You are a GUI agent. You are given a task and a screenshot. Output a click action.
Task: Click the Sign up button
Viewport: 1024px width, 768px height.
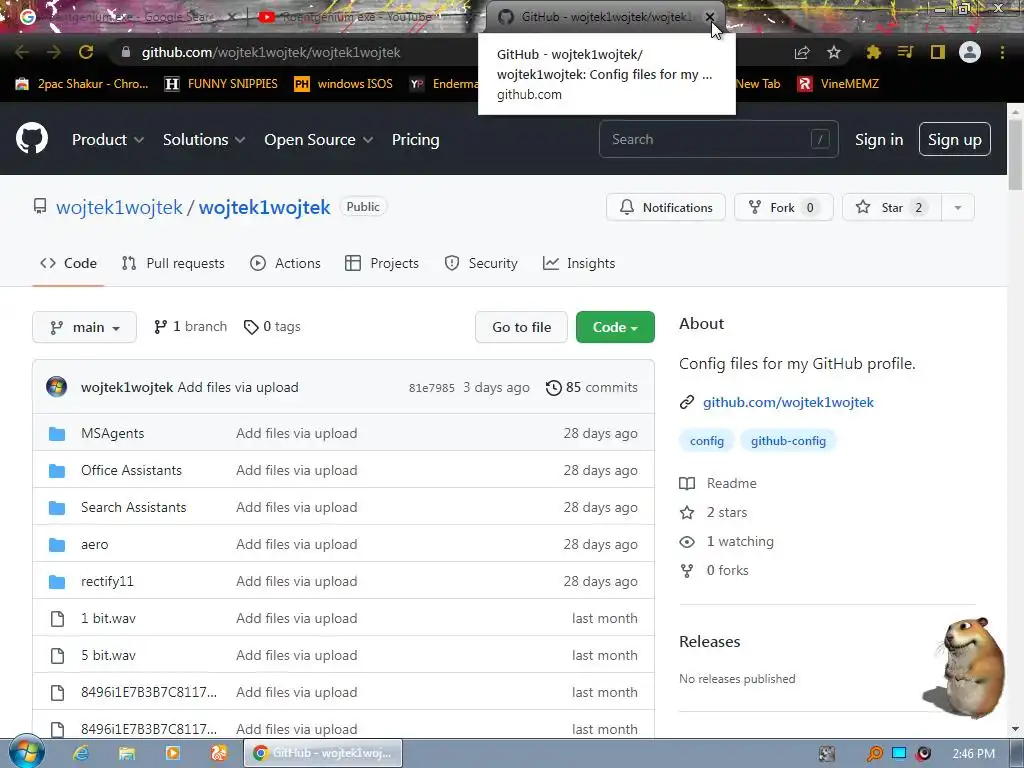tap(955, 139)
